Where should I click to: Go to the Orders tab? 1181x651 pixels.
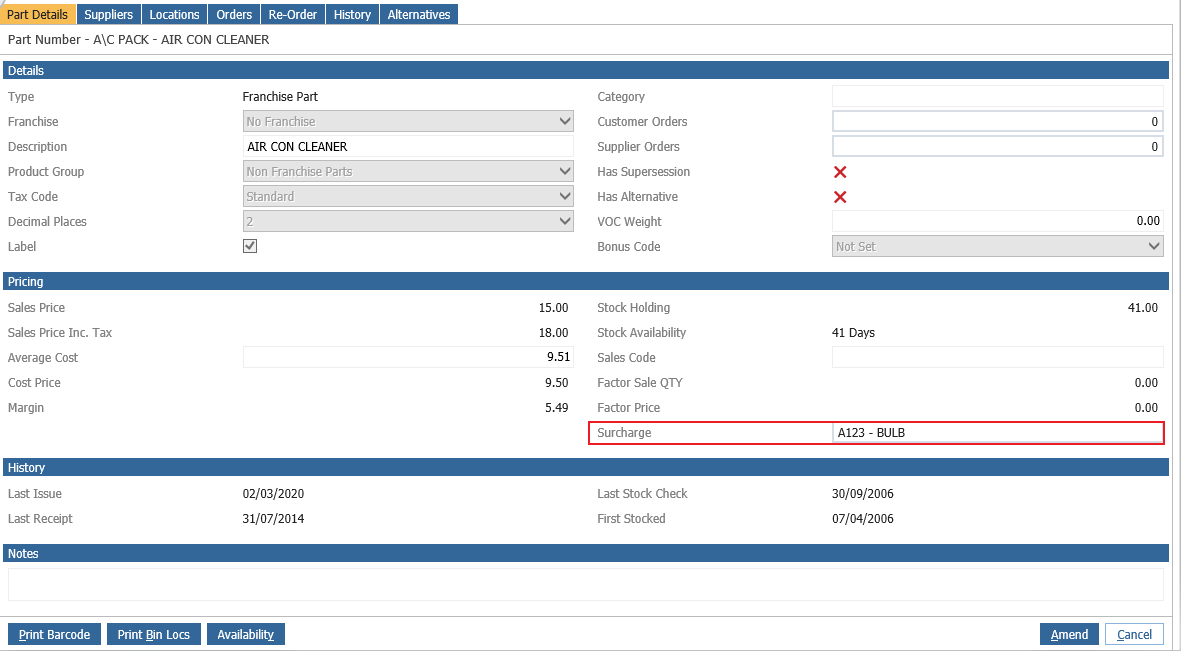click(x=233, y=14)
